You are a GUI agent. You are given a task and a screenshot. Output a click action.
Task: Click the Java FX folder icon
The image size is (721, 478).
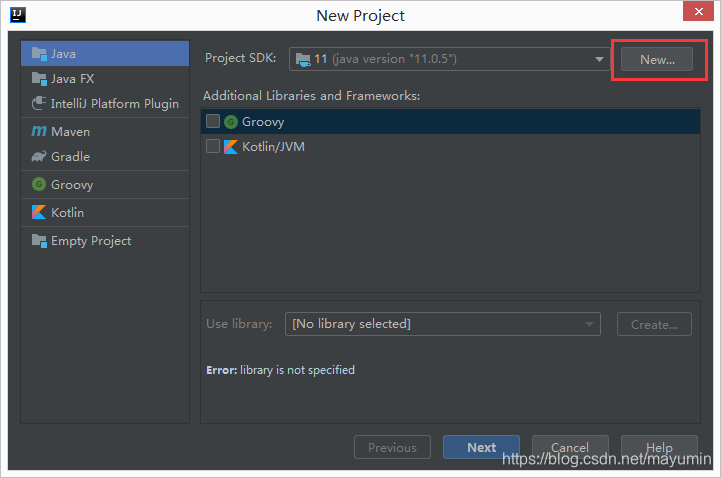tap(39, 79)
